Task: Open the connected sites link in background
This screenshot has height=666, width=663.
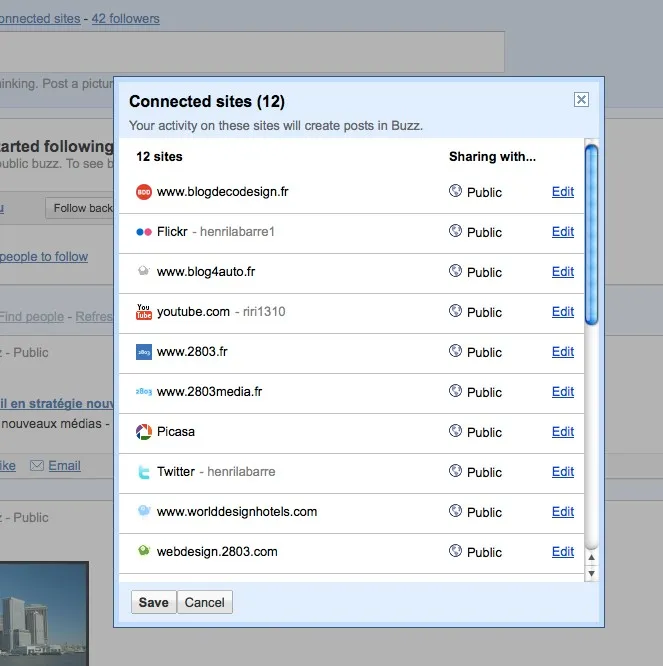Action: tap(40, 19)
